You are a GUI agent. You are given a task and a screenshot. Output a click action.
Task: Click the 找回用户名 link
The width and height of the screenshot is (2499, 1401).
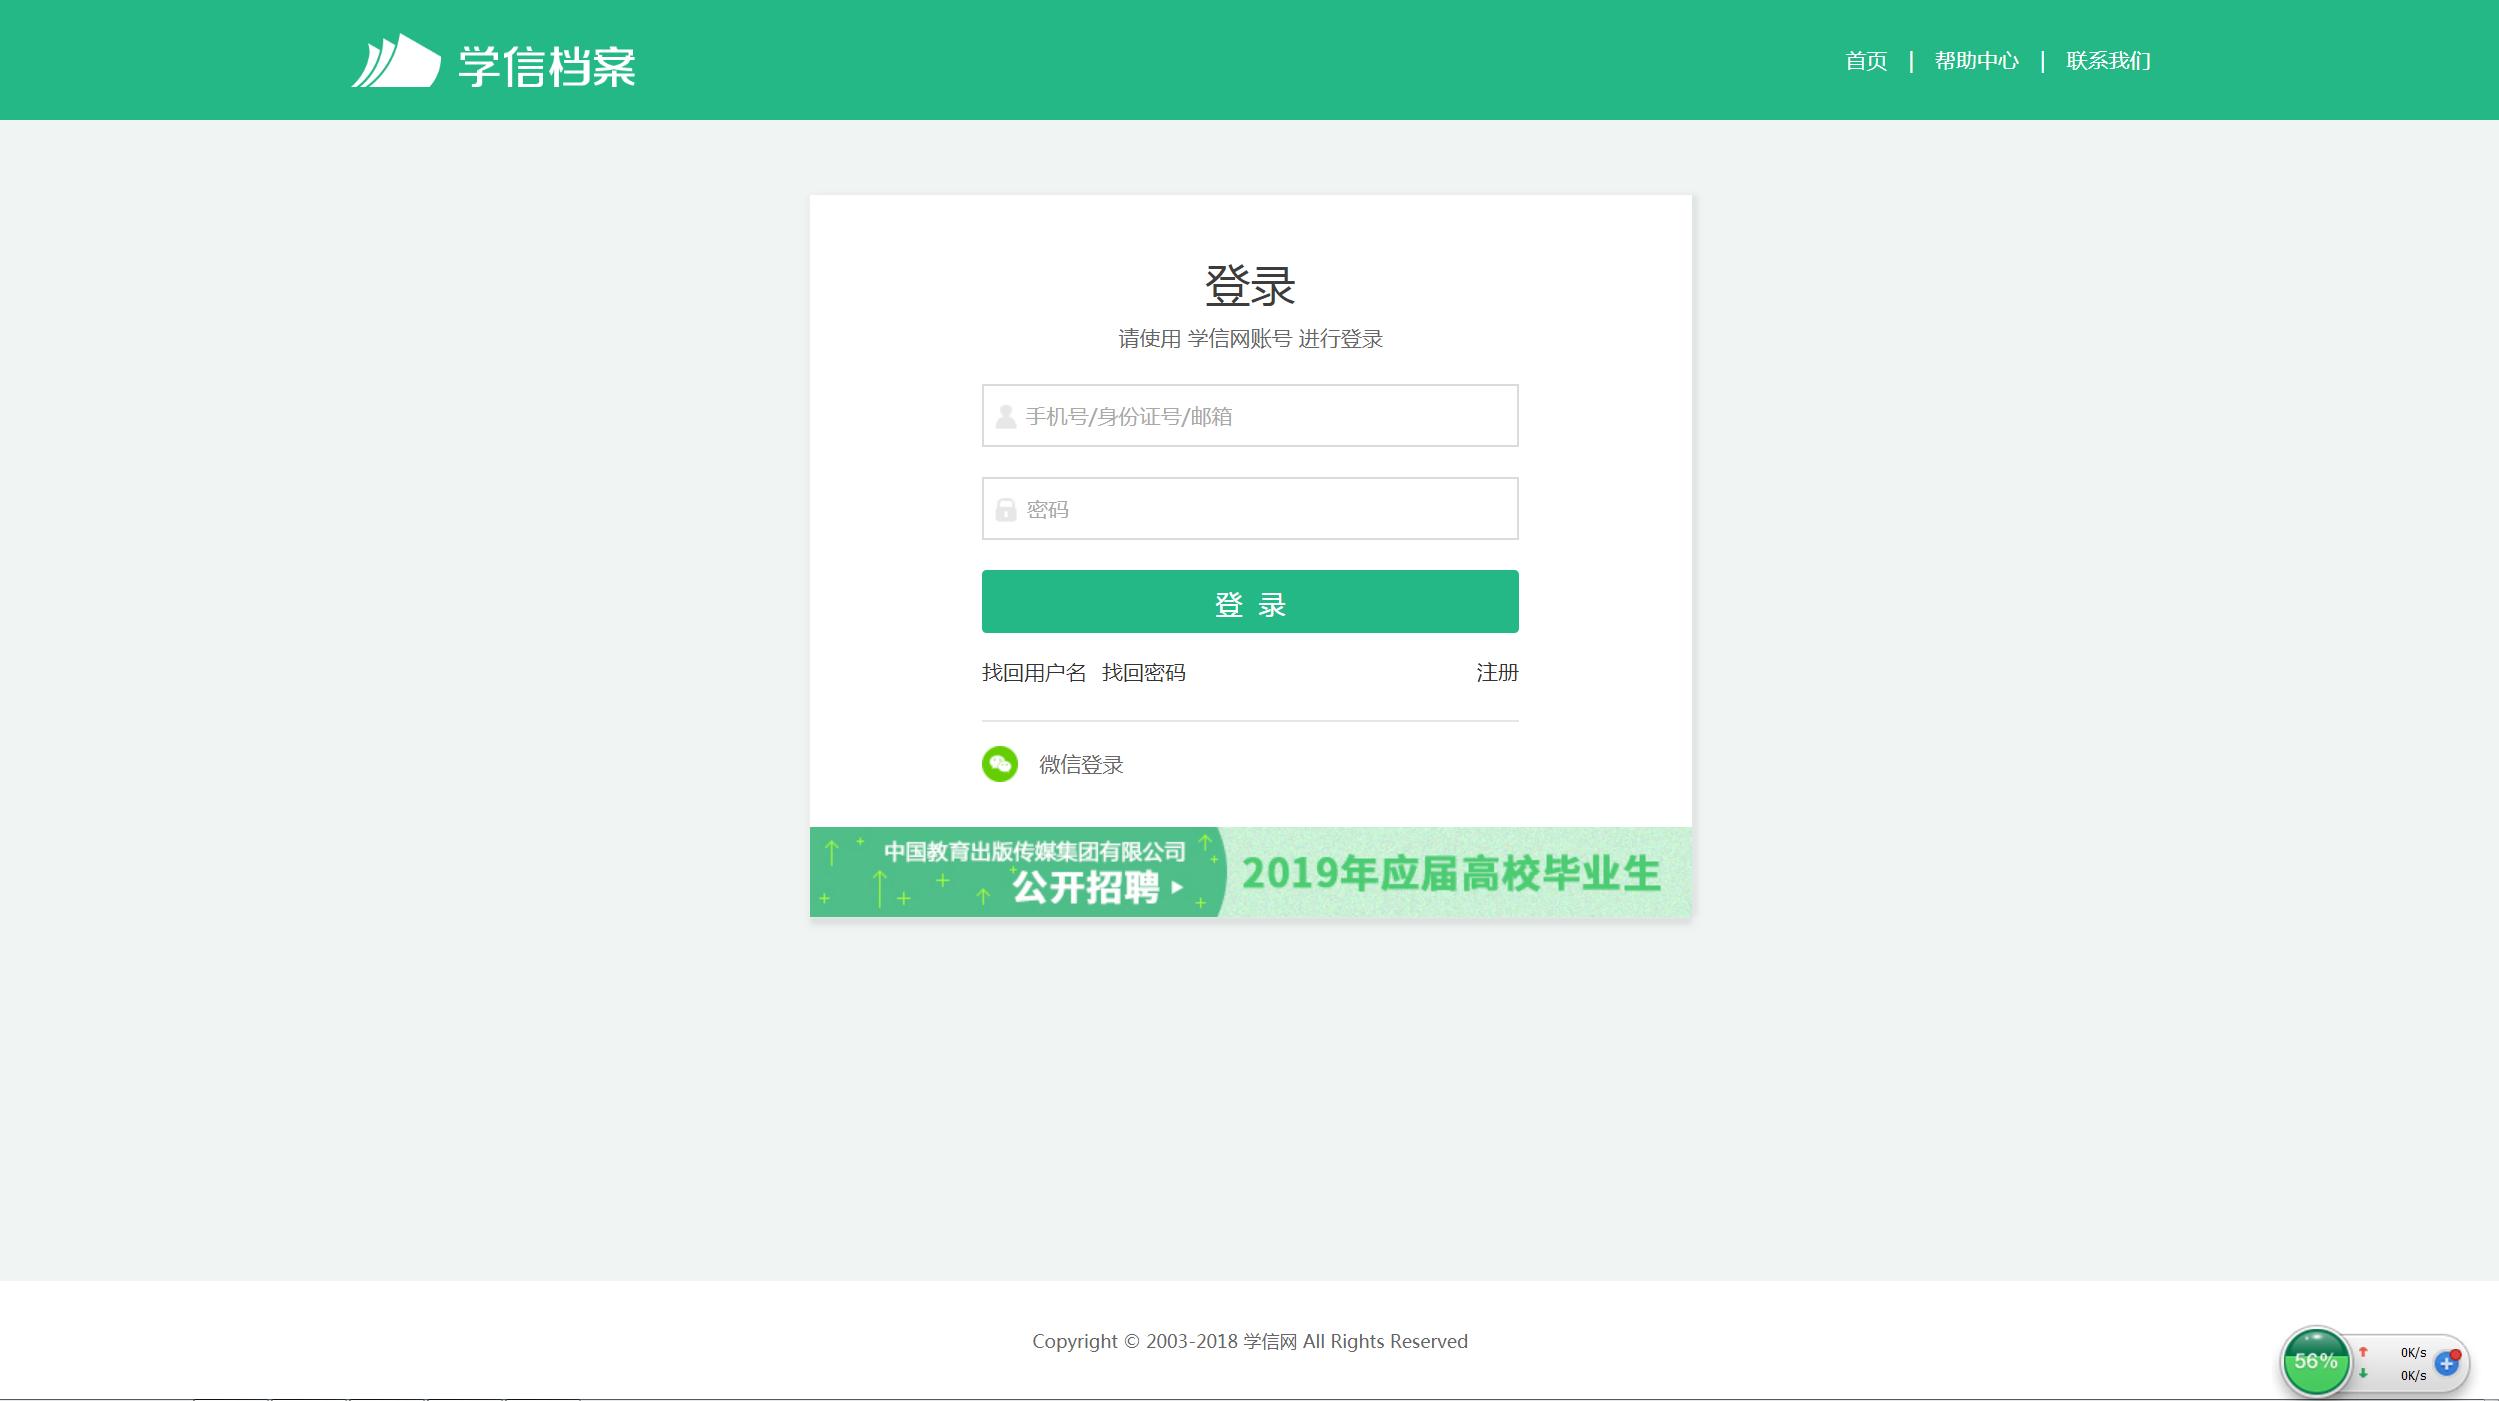[1035, 673]
